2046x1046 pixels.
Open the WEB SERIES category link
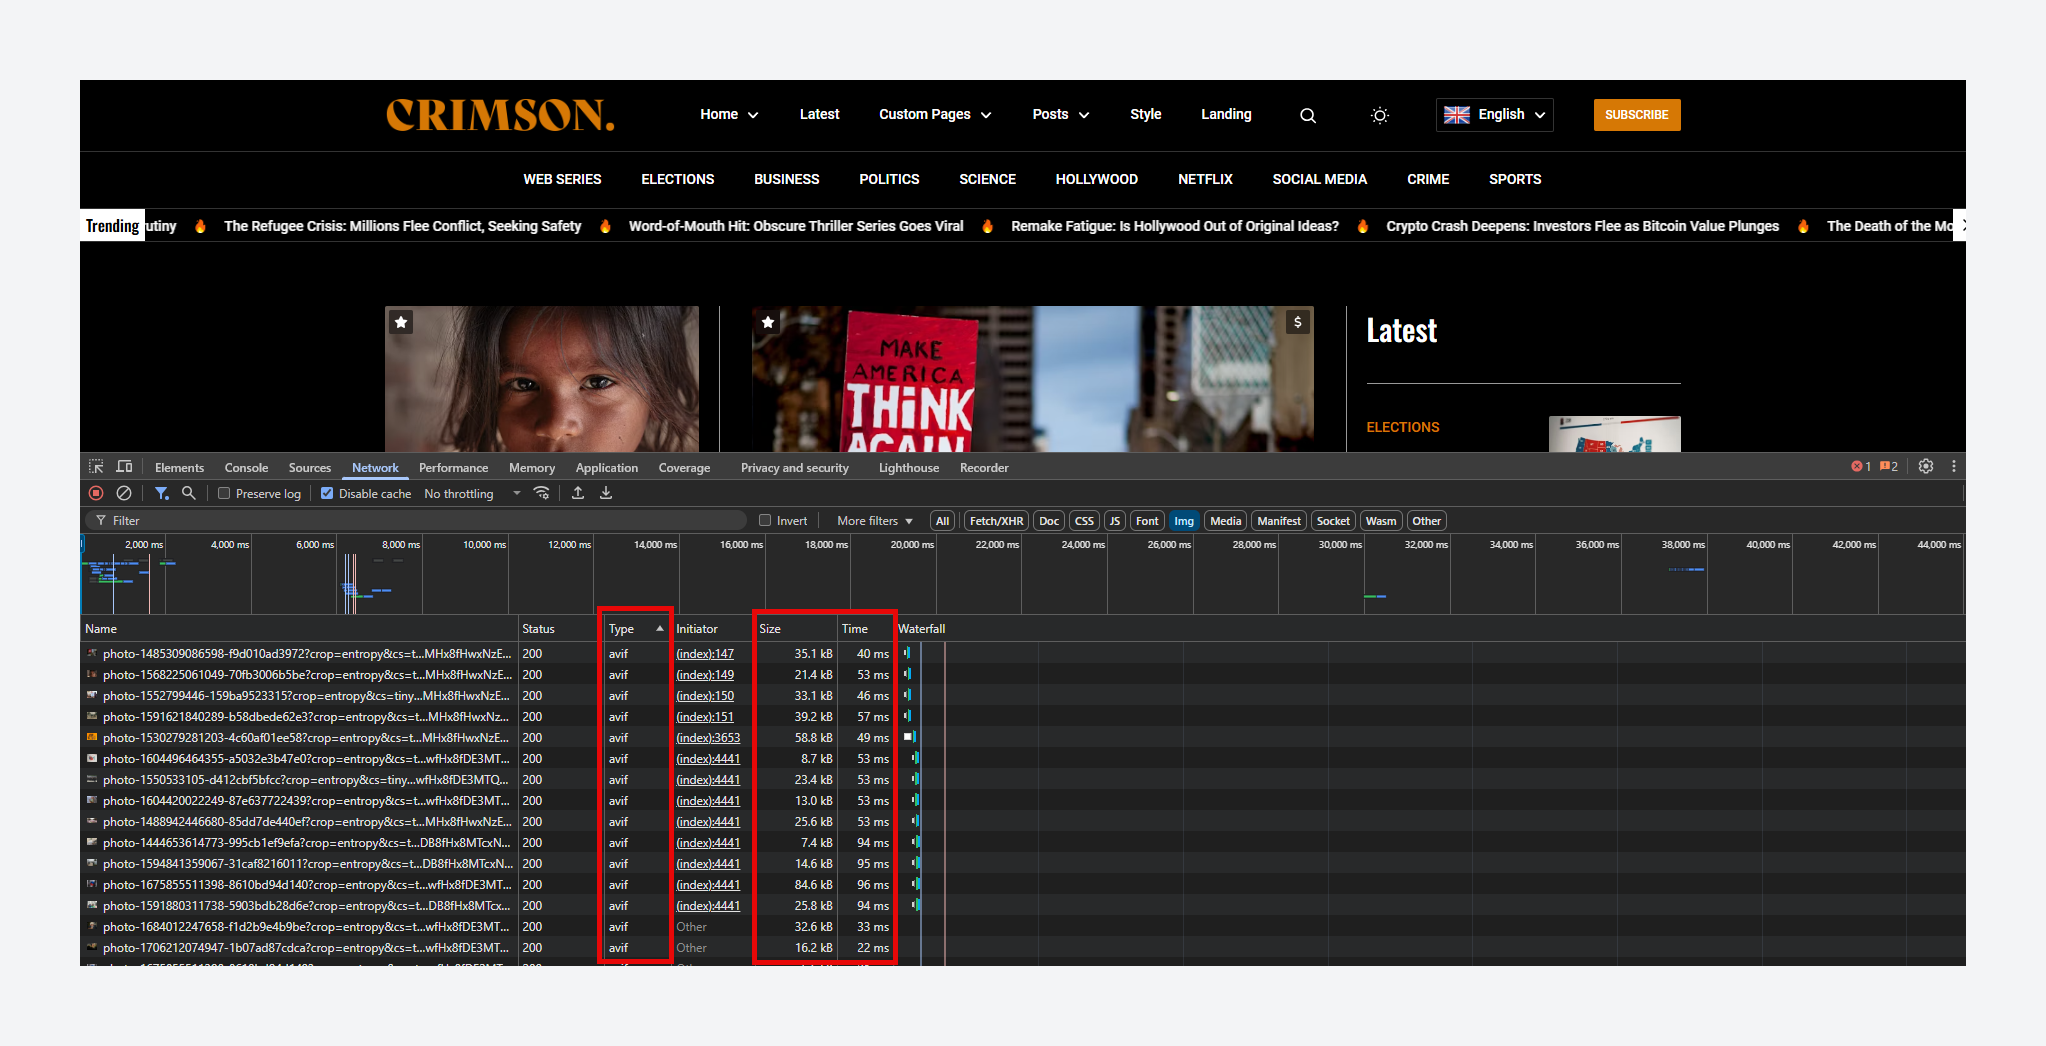pyautogui.click(x=562, y=180)
